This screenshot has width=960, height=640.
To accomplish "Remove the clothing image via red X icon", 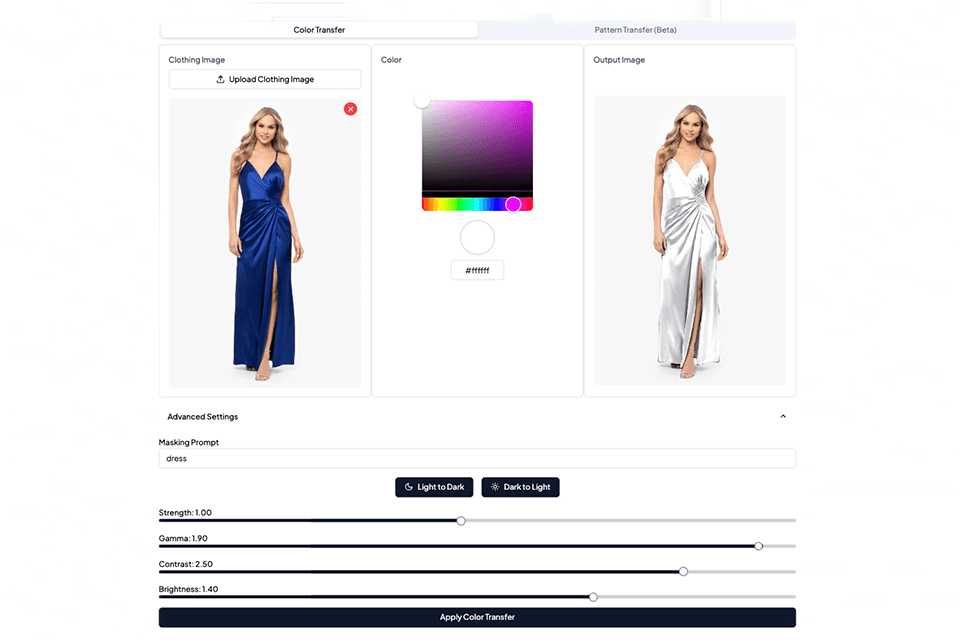I will pyautogui.click(x=350, y=109).
